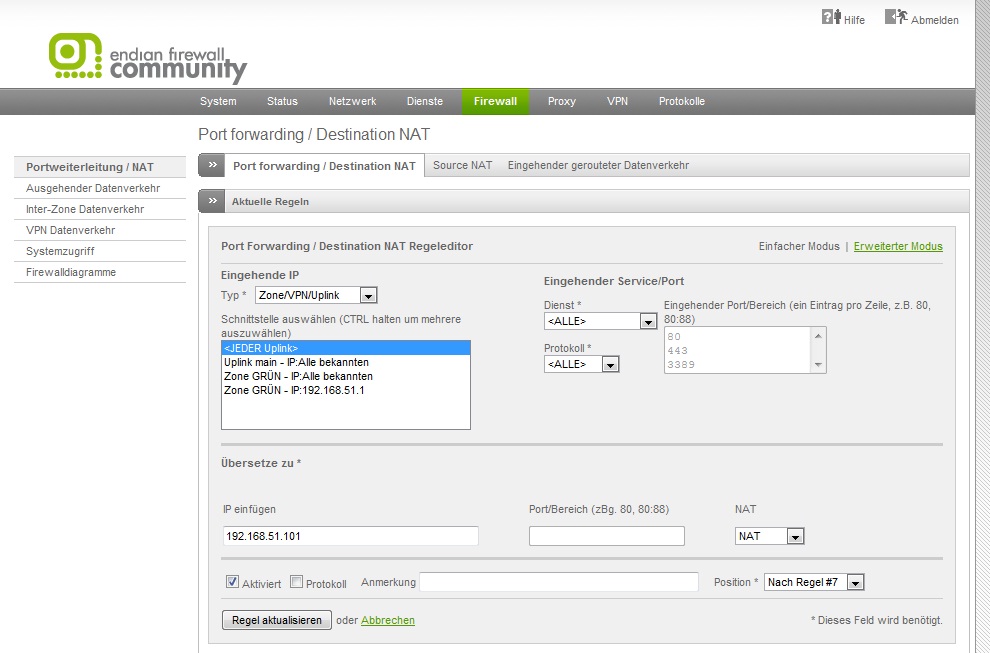Viewport: 990px width, 653px height.
Task: Click the port textarea scroll down arrow
Action: (x=818, y=364)
